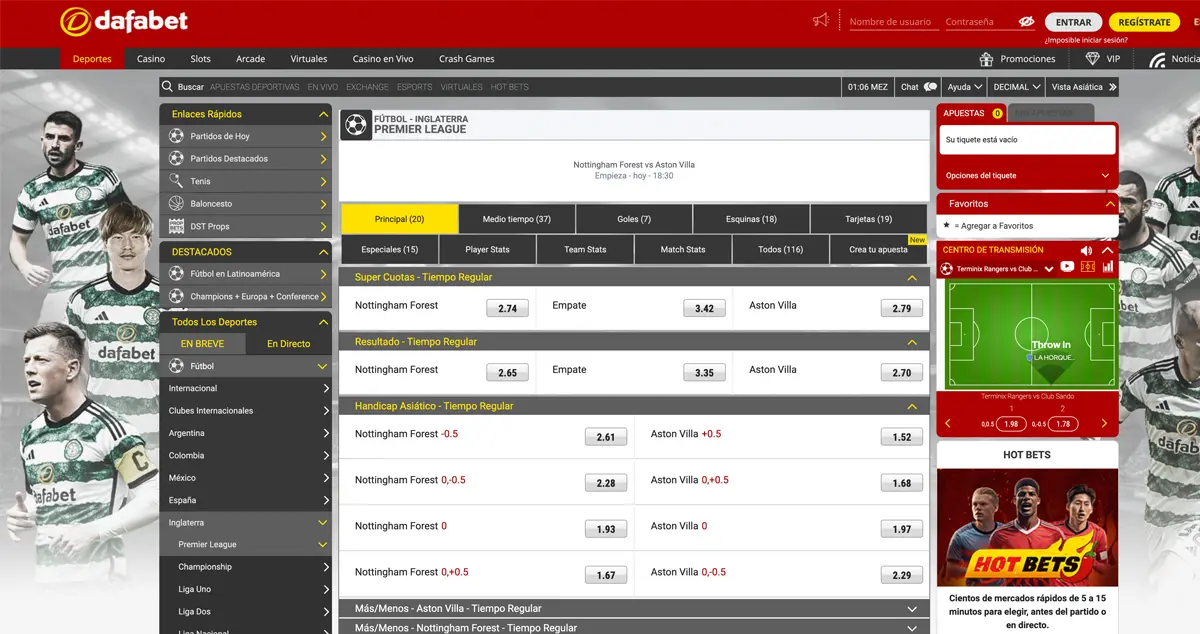Viewport: 1200px width, 634px height.
Task: Bet Aston Villa +0.5 at 1.52
Action: (902, 437)
